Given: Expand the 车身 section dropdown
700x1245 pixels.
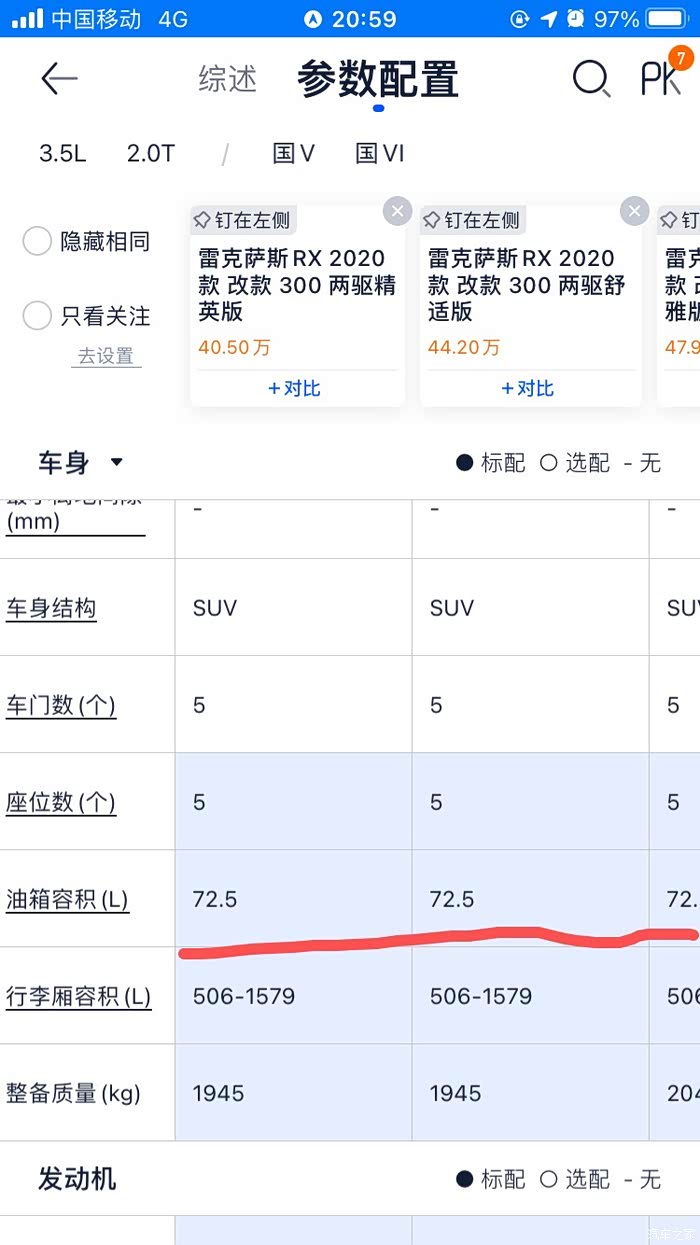Looking at the screenshot, I should coord(117,462).
